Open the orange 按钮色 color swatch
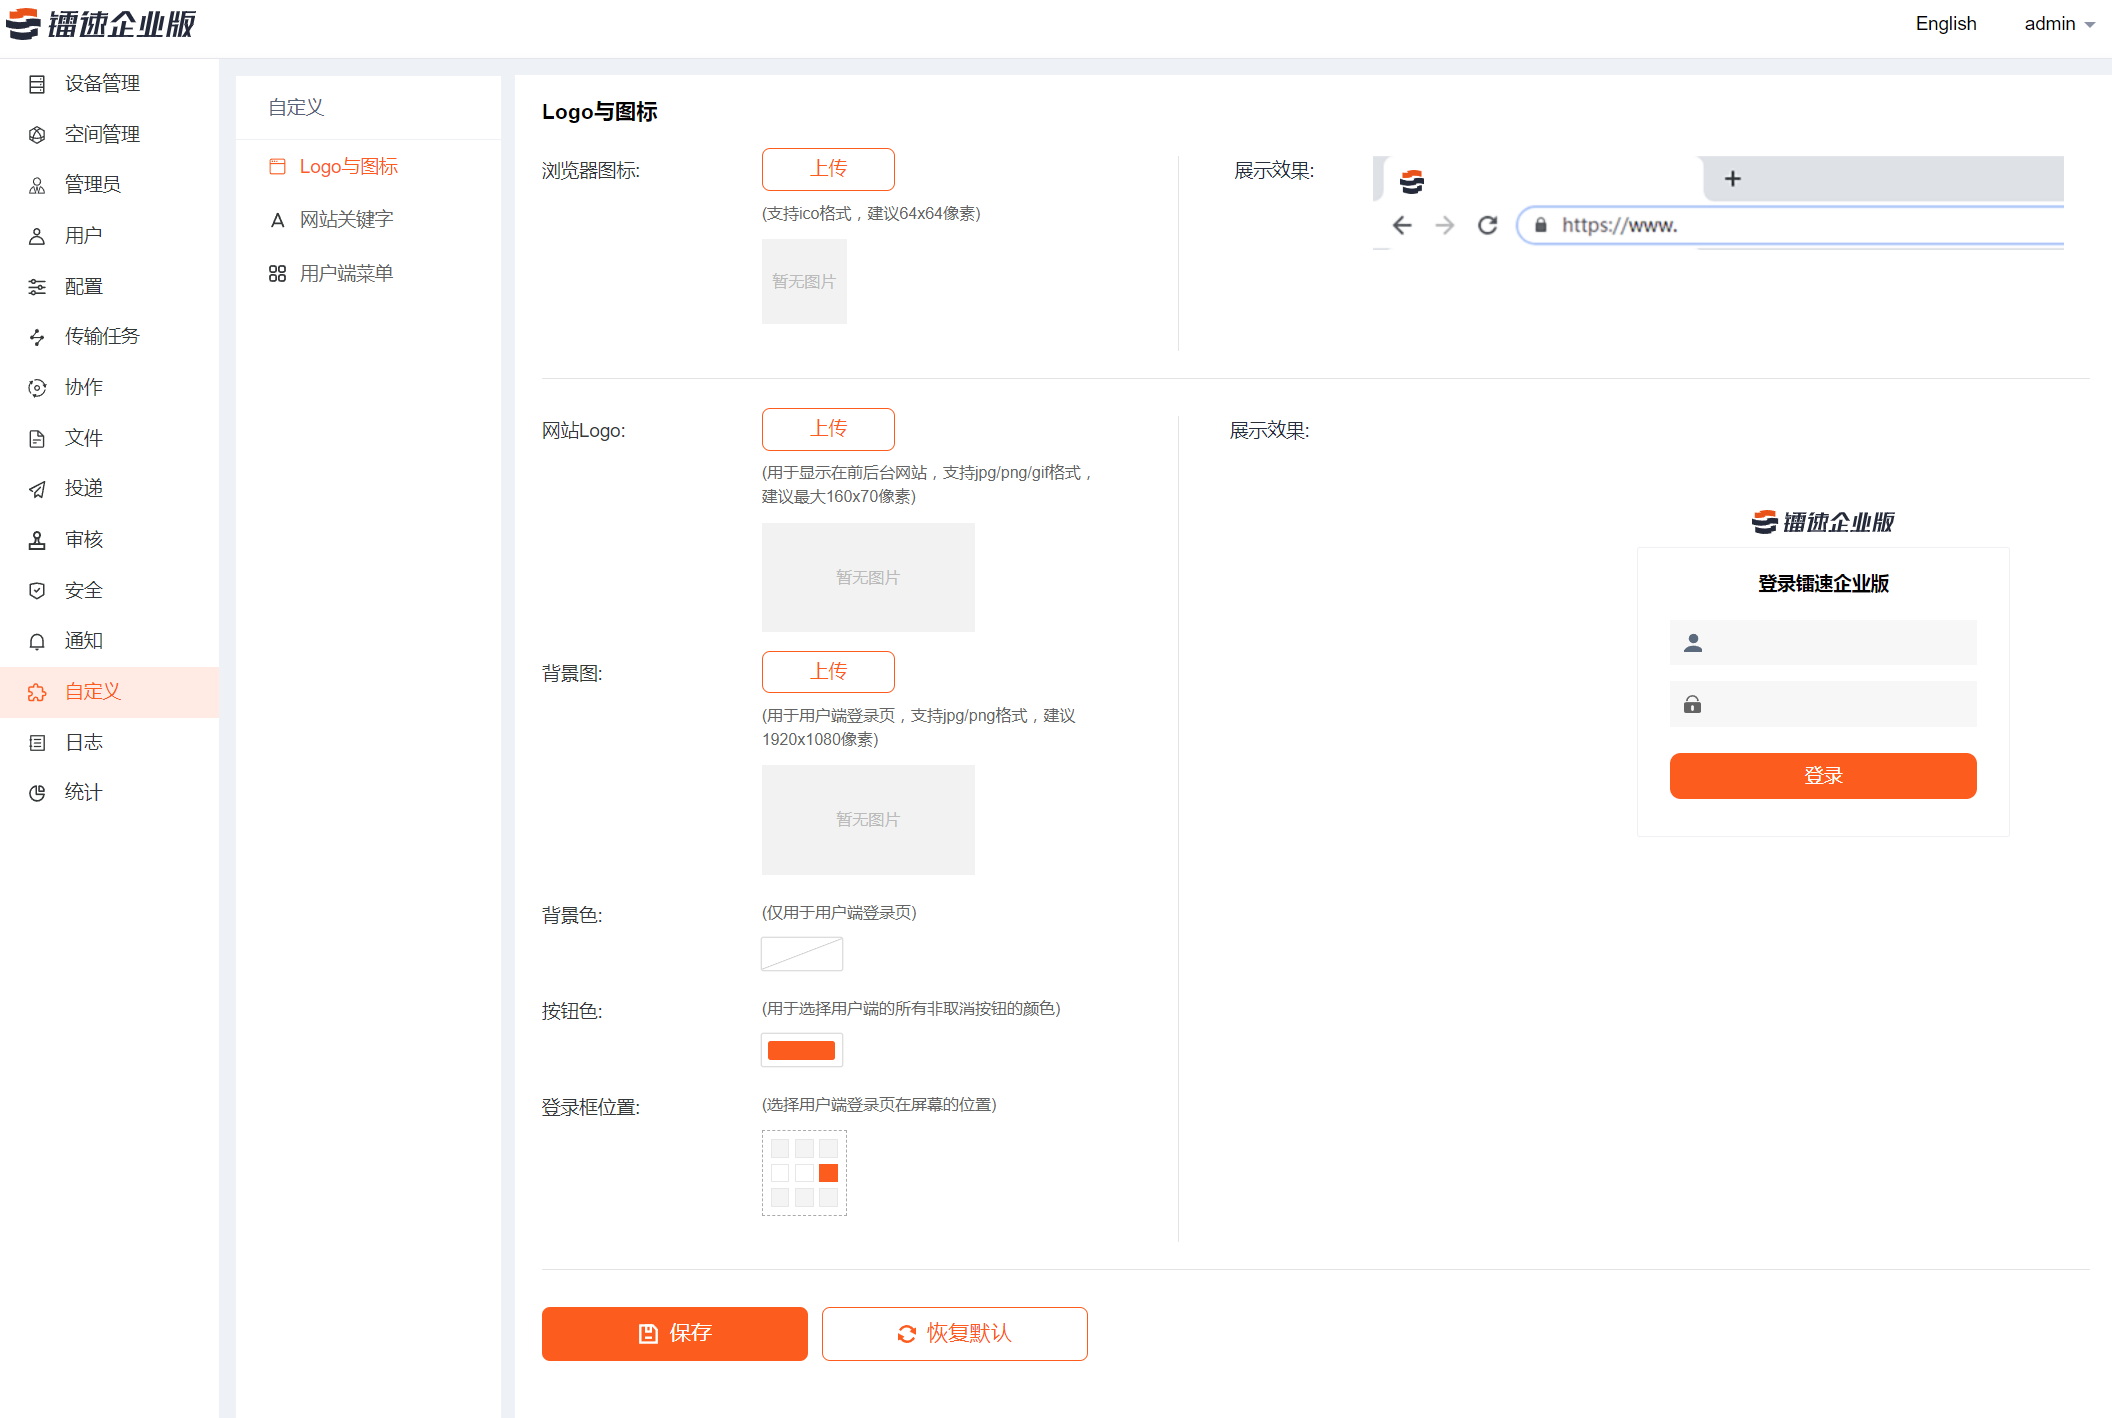Screen dimensions: 2112x1418 pos(802,1050)
